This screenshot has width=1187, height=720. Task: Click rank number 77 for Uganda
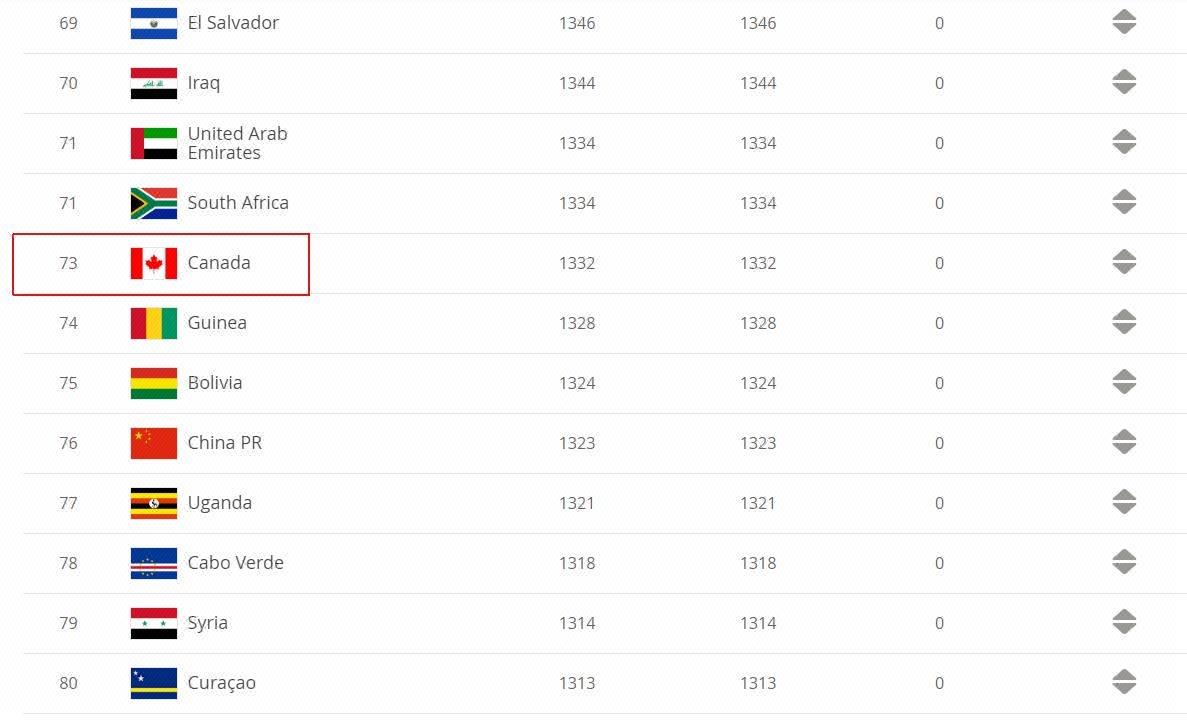68,503
